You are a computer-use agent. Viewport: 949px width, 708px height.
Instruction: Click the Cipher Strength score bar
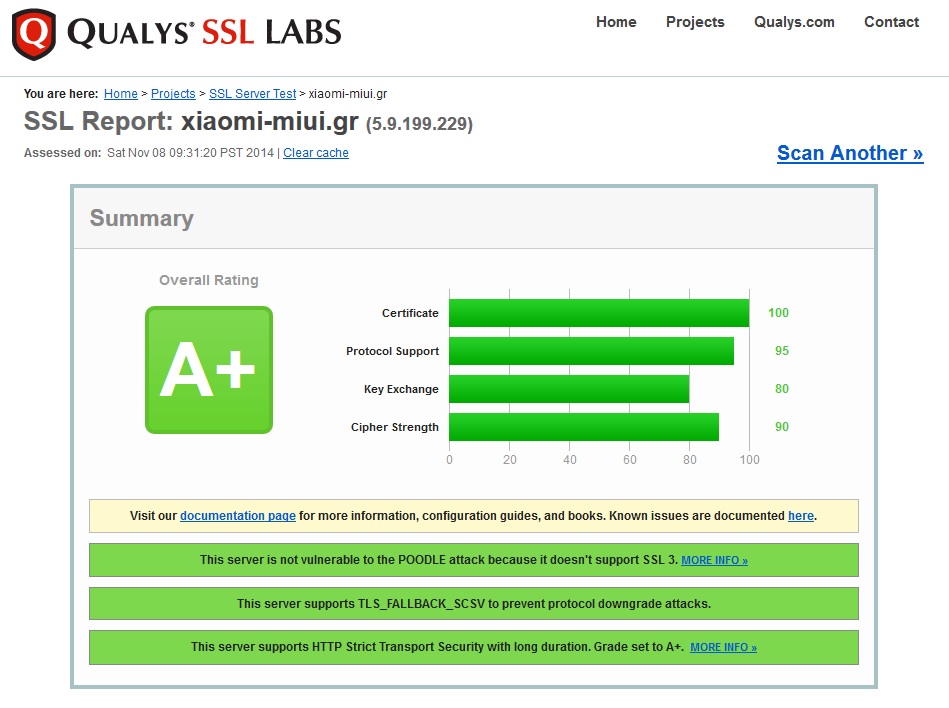[x=584, y=427]
